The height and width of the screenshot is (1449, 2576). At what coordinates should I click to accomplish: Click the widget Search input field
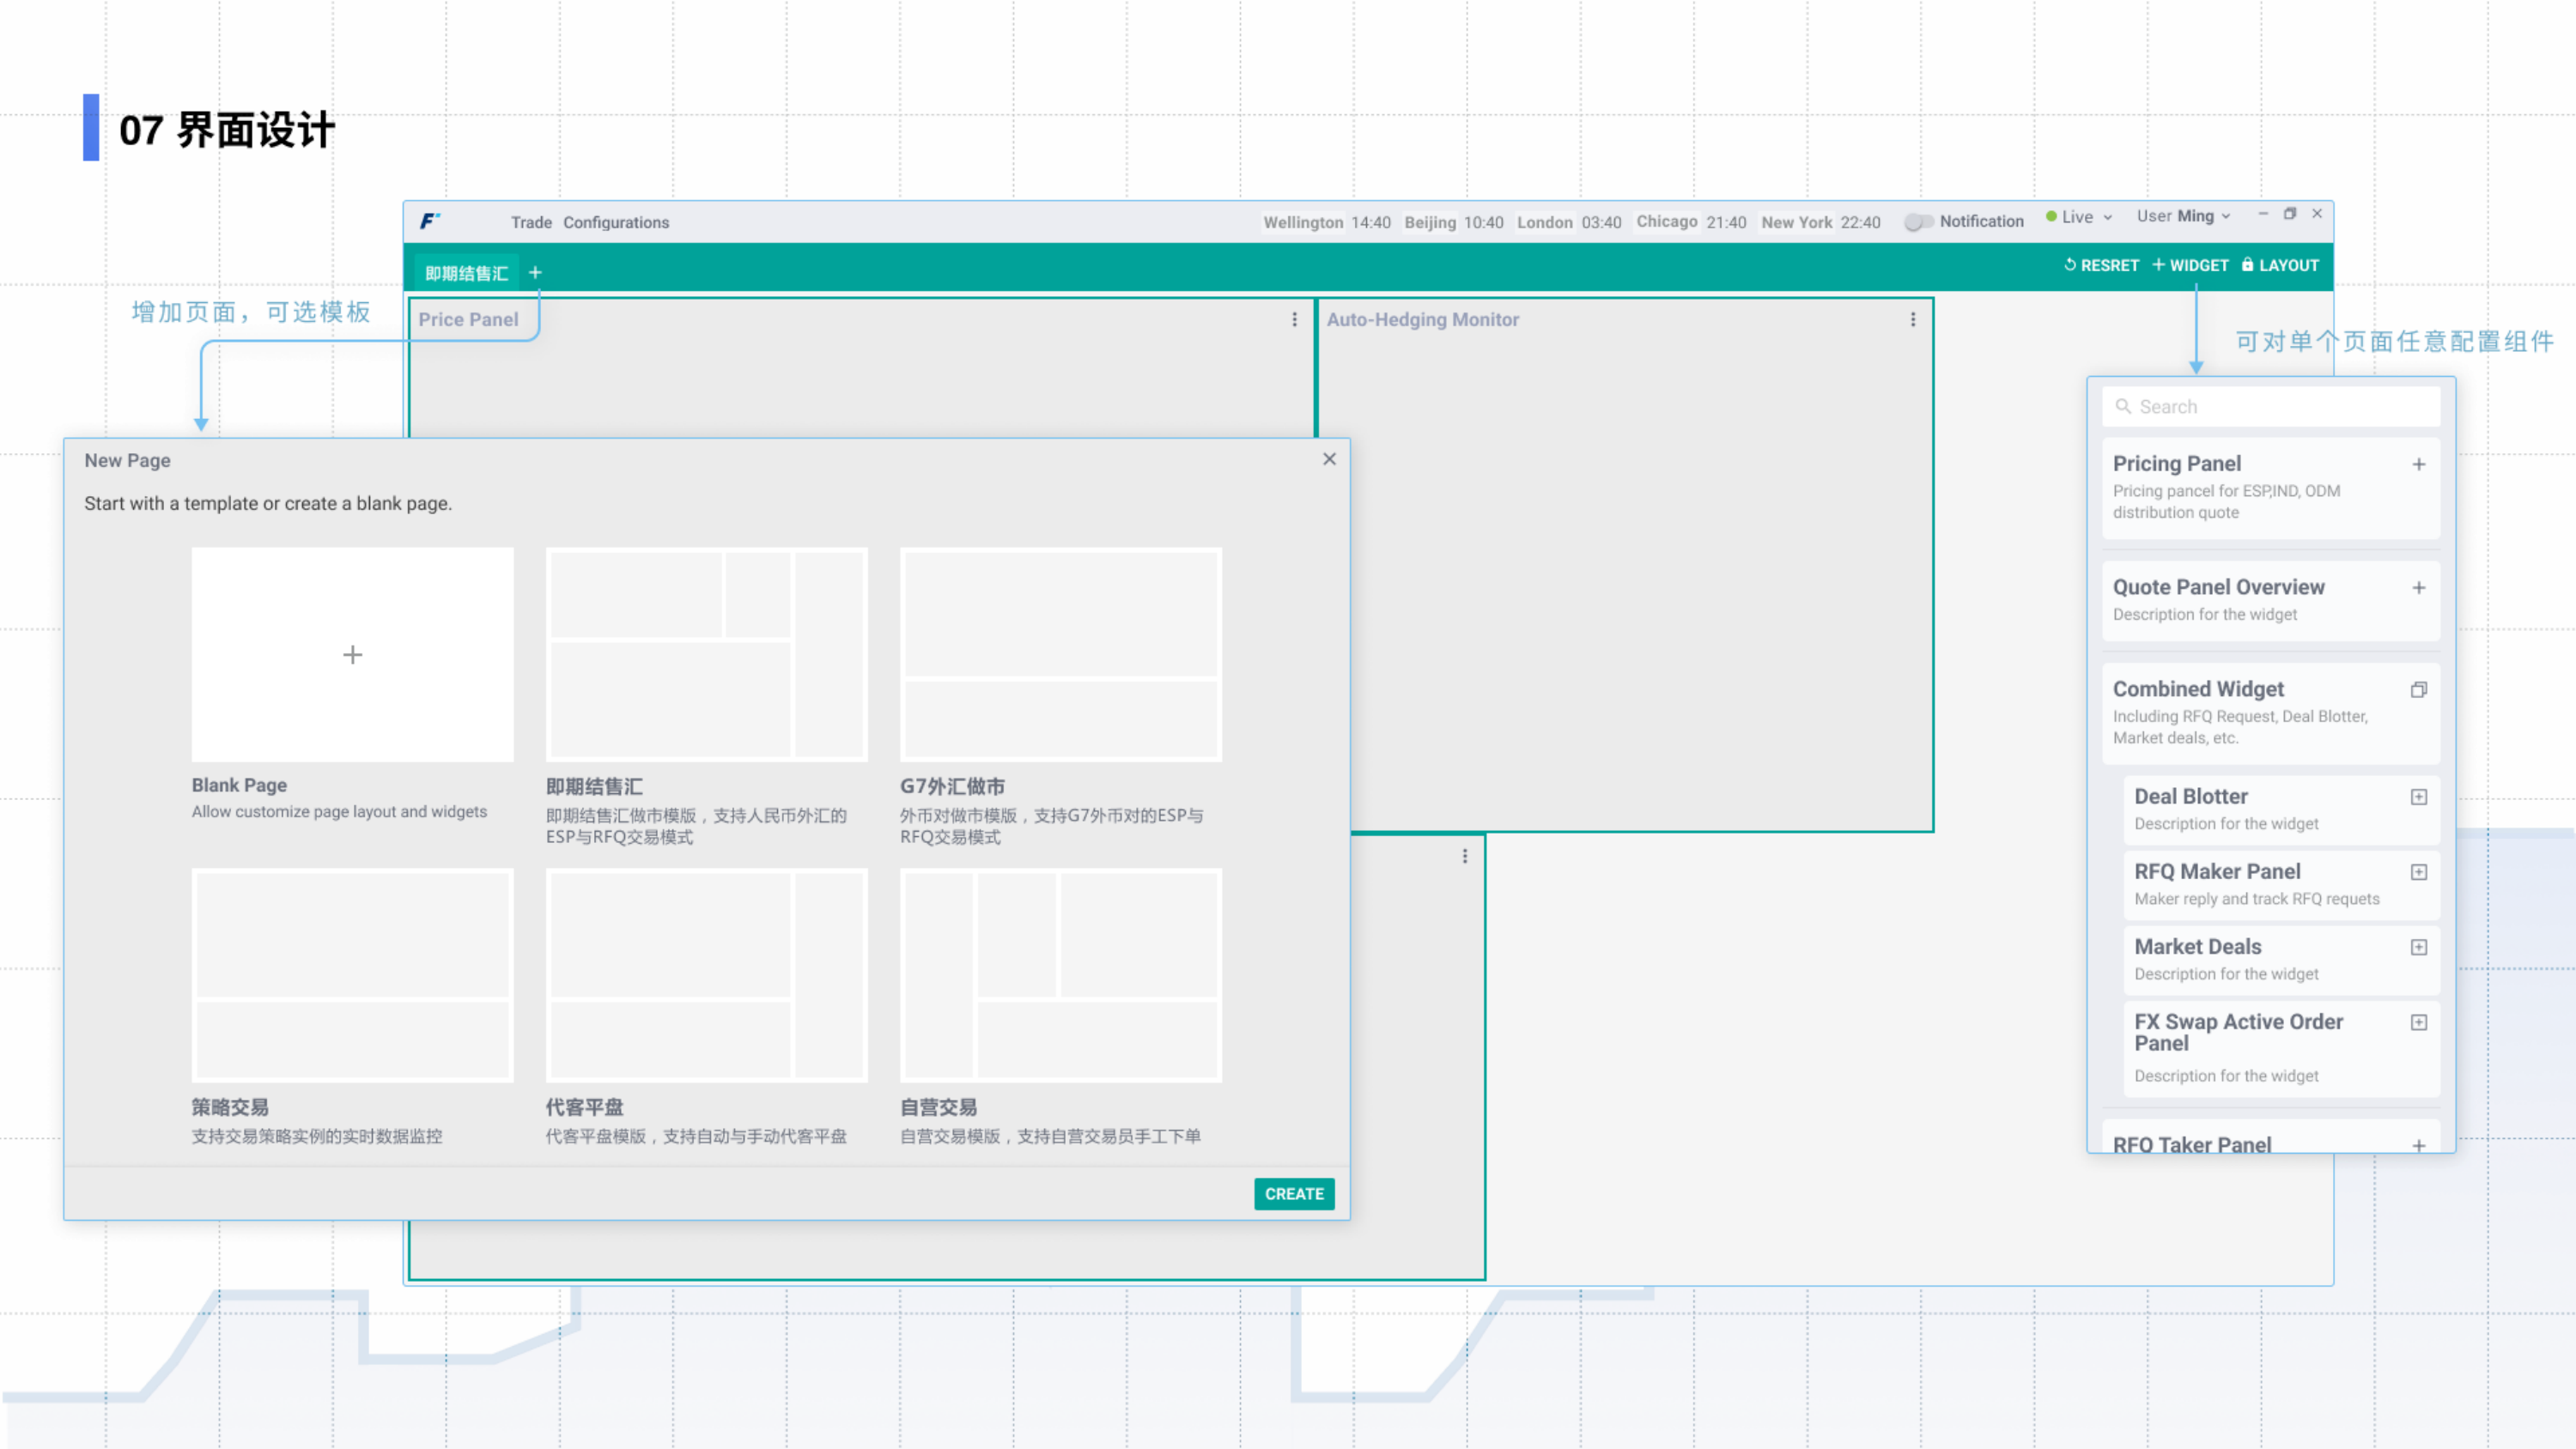(x=2270, y=407)
